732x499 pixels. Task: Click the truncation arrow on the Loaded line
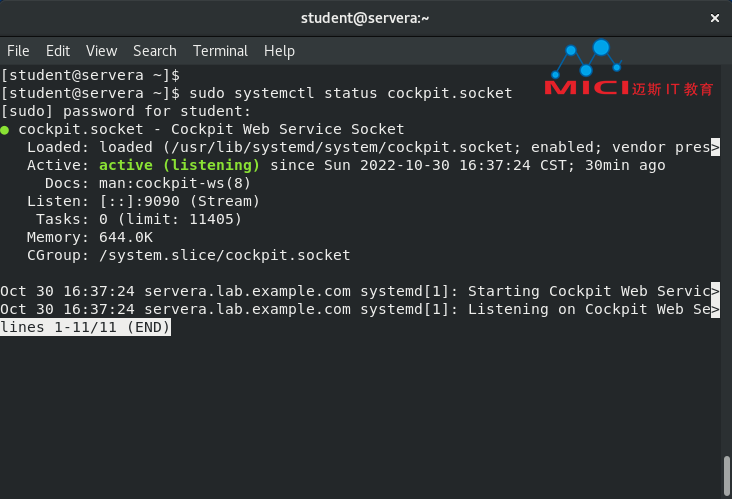715,148
